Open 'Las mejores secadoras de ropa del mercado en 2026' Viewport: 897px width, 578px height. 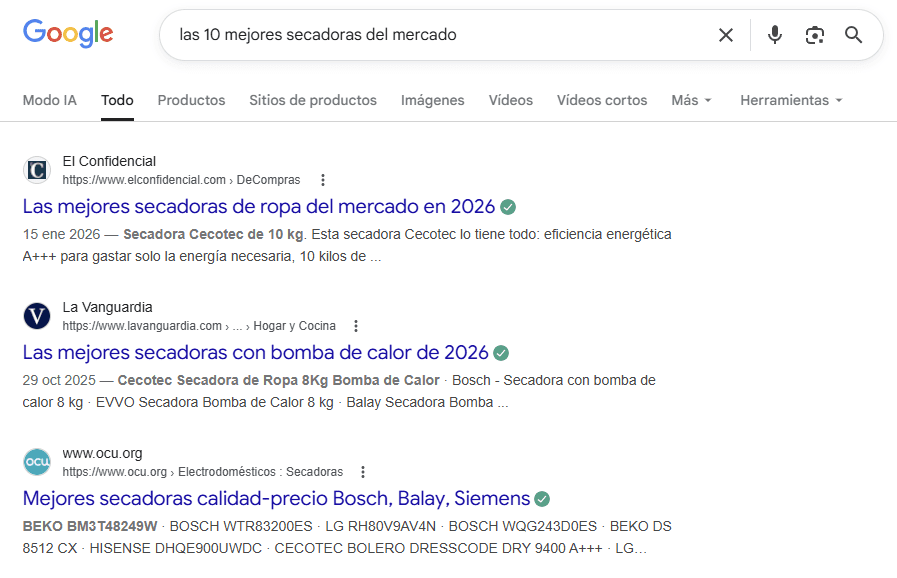[259, 206]
